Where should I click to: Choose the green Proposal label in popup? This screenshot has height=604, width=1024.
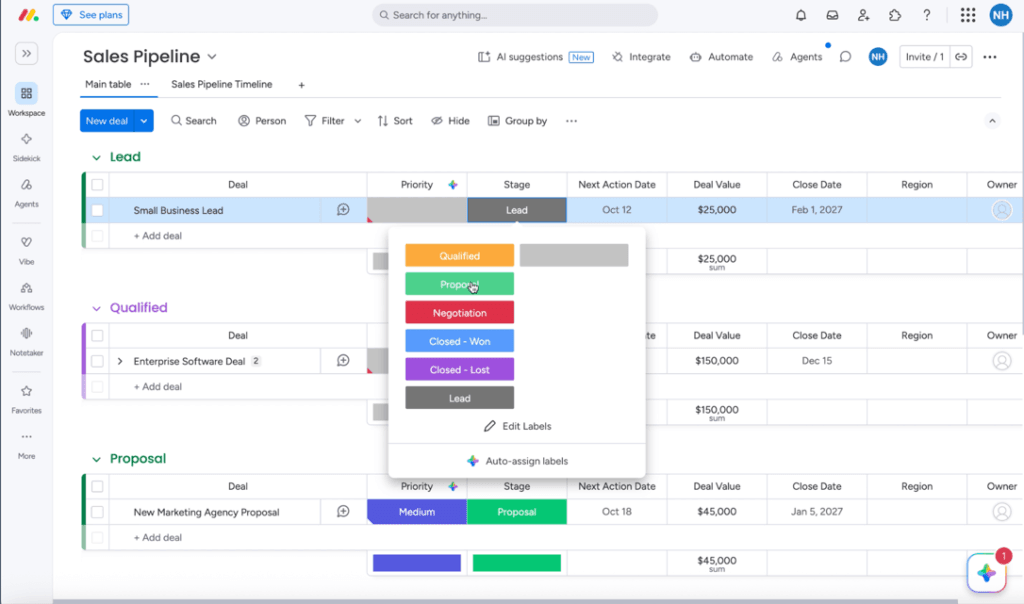pos(459,284)
